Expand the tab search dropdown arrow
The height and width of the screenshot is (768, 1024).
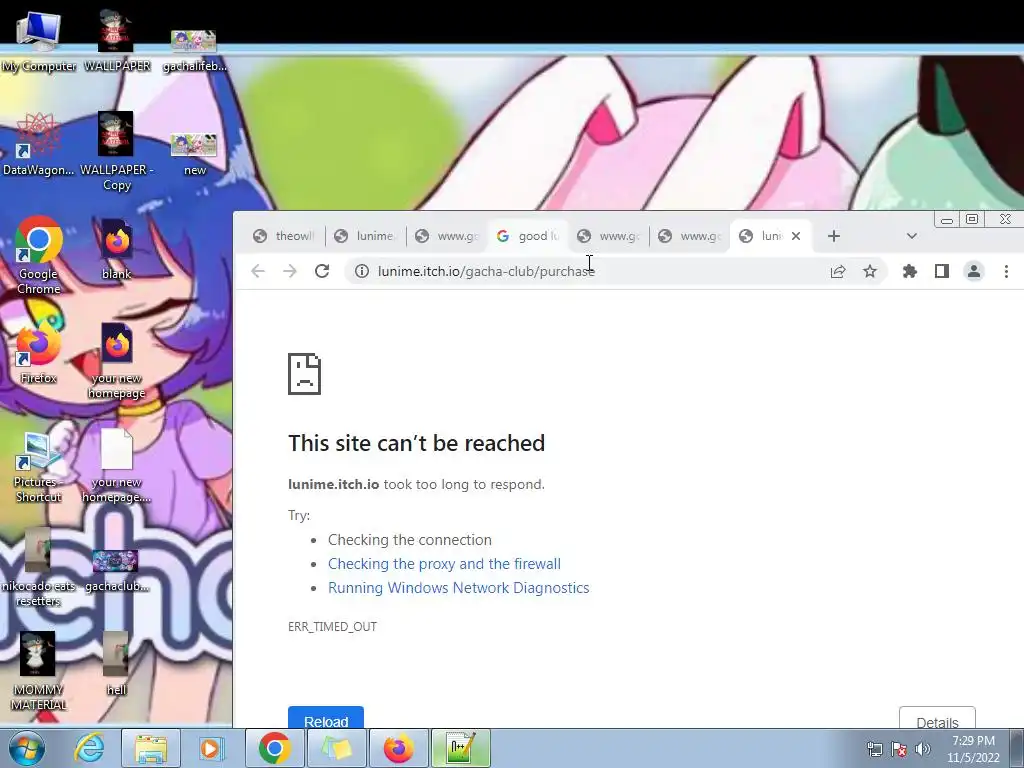(x=912, y=236)
